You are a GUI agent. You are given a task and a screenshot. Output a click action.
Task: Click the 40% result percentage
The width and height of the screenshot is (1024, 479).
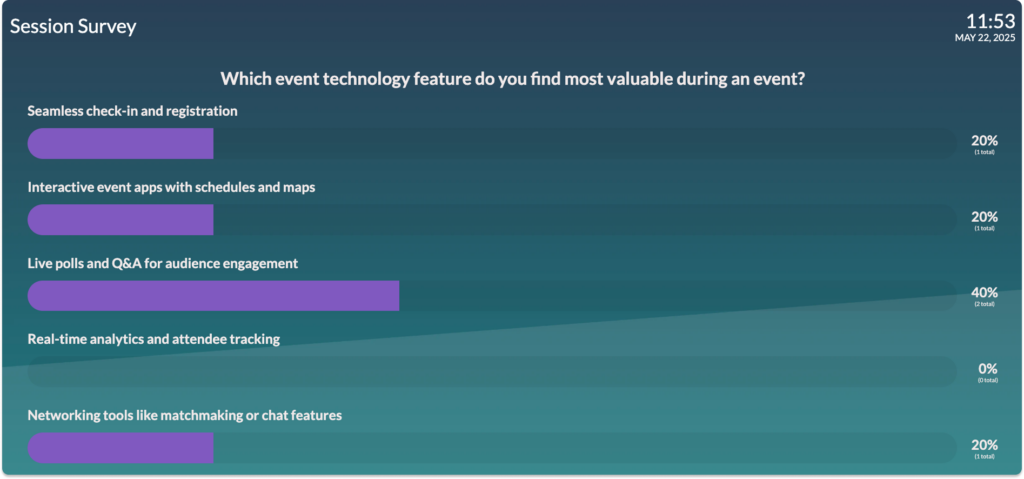click(x=984, y=293)
